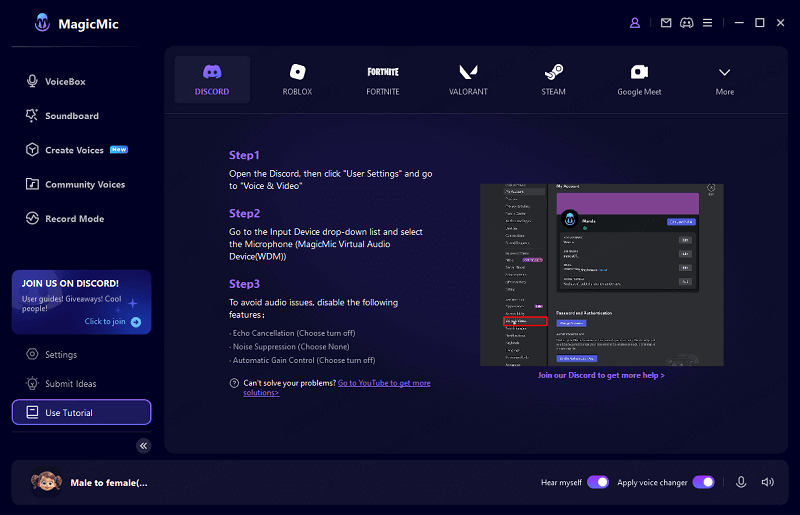Click the question mark help icon
The height and width of the screenshot is (515, 800).
pos(234,383)
